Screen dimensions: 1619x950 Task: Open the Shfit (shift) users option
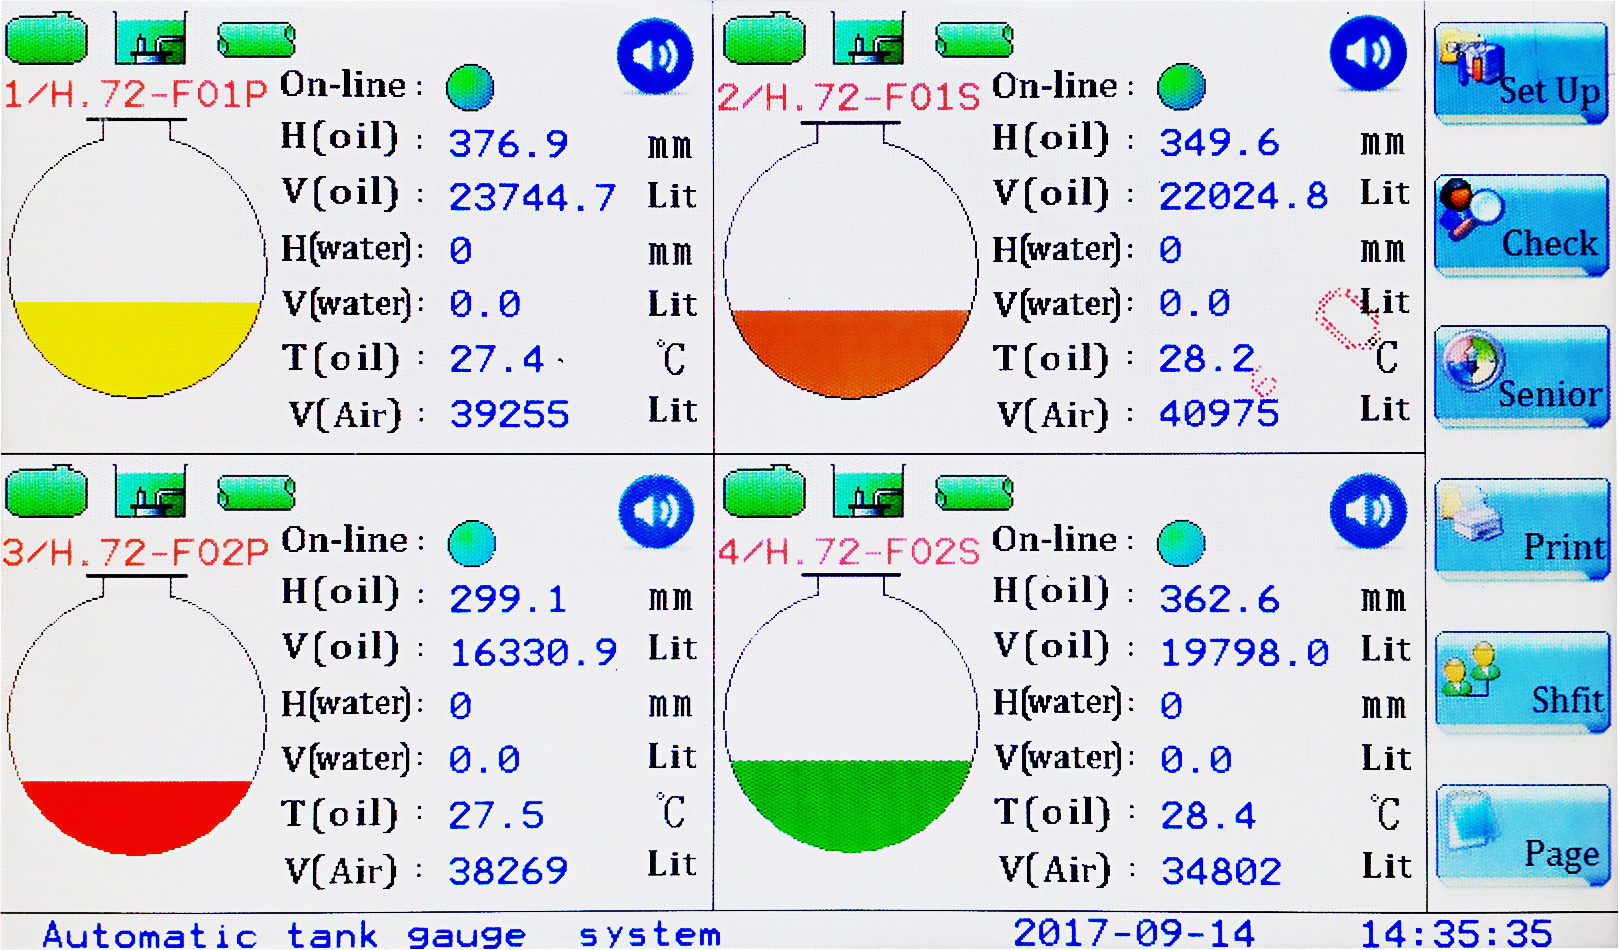pyautogui.click(x=1520, y=683)
